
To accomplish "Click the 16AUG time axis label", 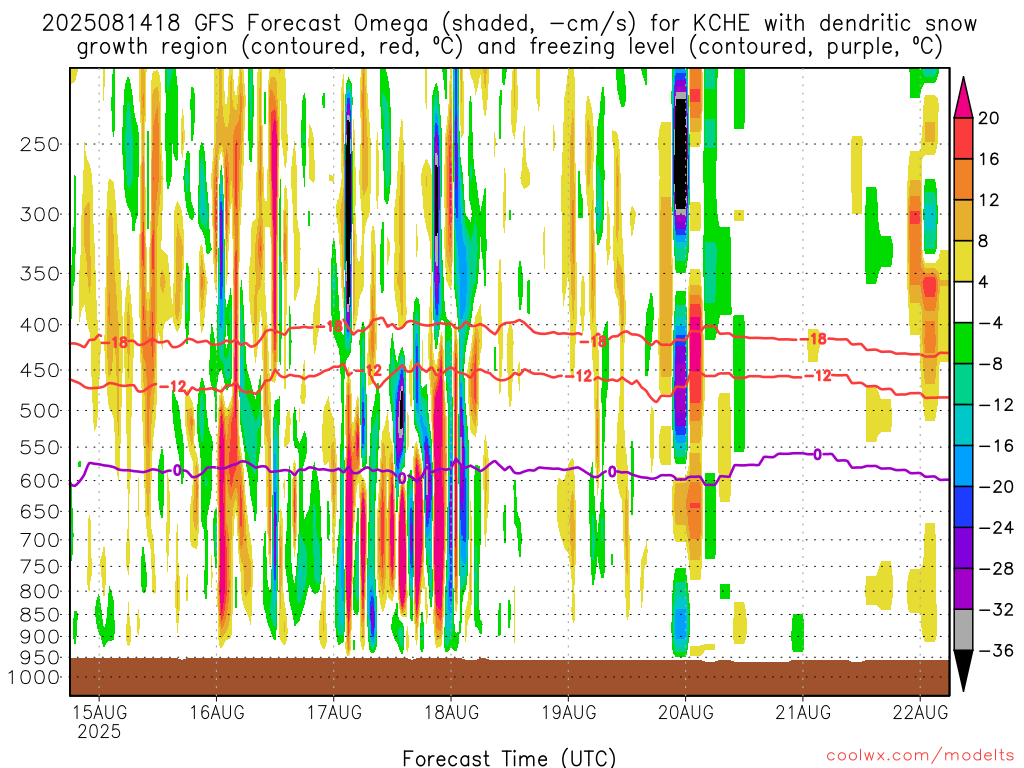I will [217, 712].
